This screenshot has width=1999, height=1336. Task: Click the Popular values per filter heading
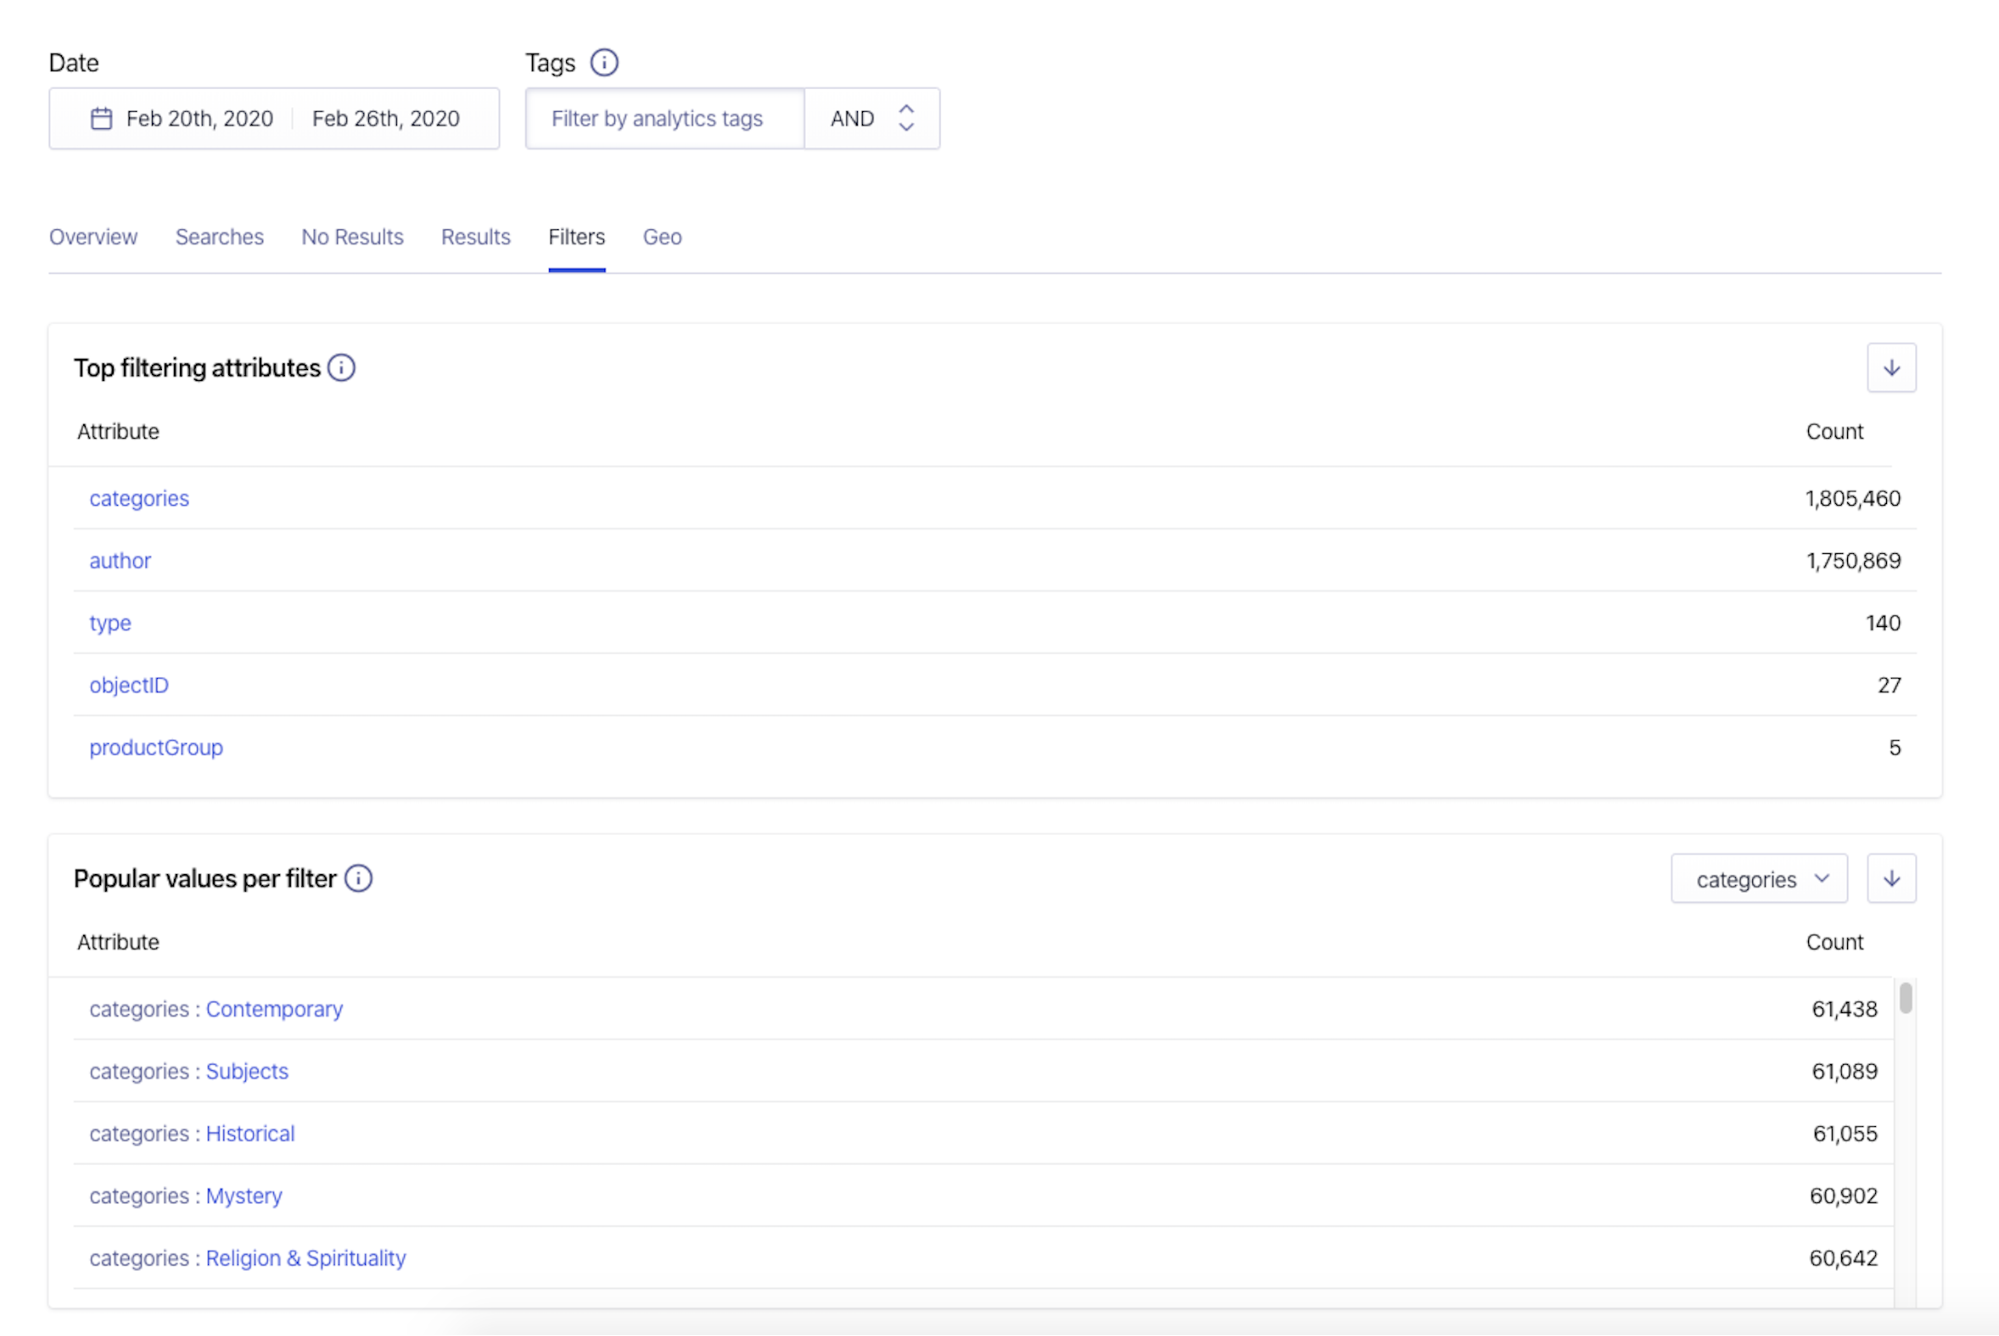205,878
